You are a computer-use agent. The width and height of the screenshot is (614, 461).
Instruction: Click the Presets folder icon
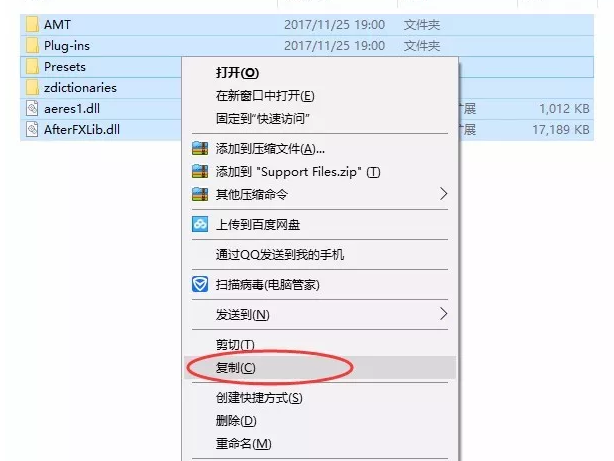click(32, 67)
